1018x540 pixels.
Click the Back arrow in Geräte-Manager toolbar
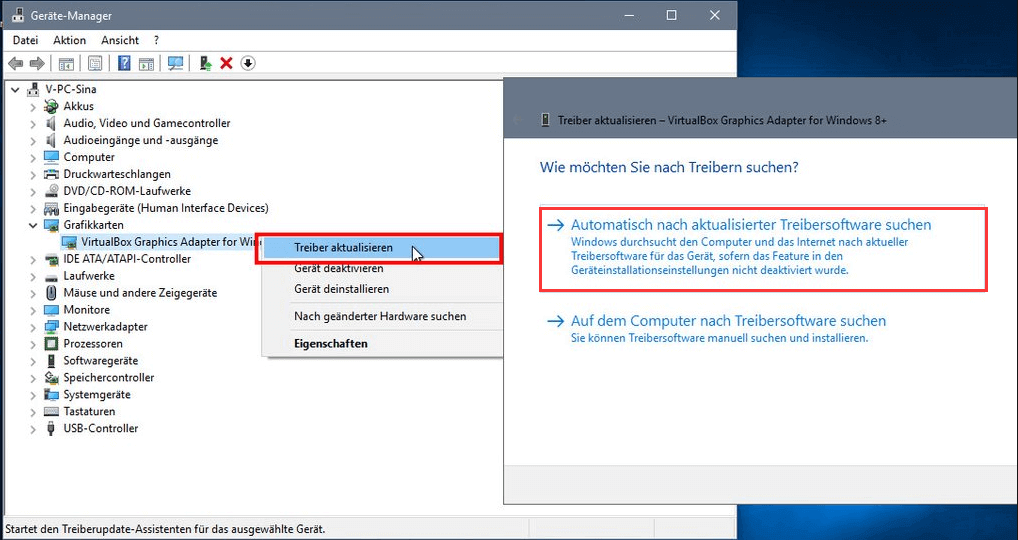pos(16,63)
